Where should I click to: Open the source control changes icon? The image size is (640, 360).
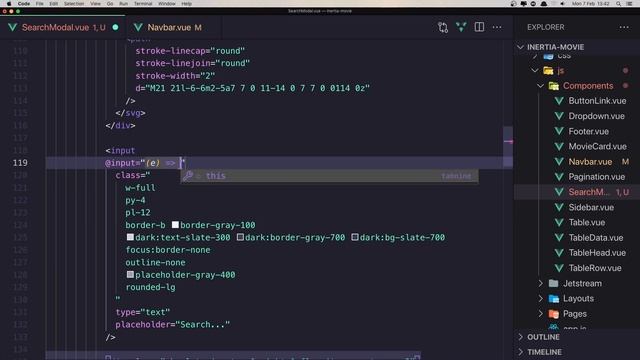tap(443, 27)
